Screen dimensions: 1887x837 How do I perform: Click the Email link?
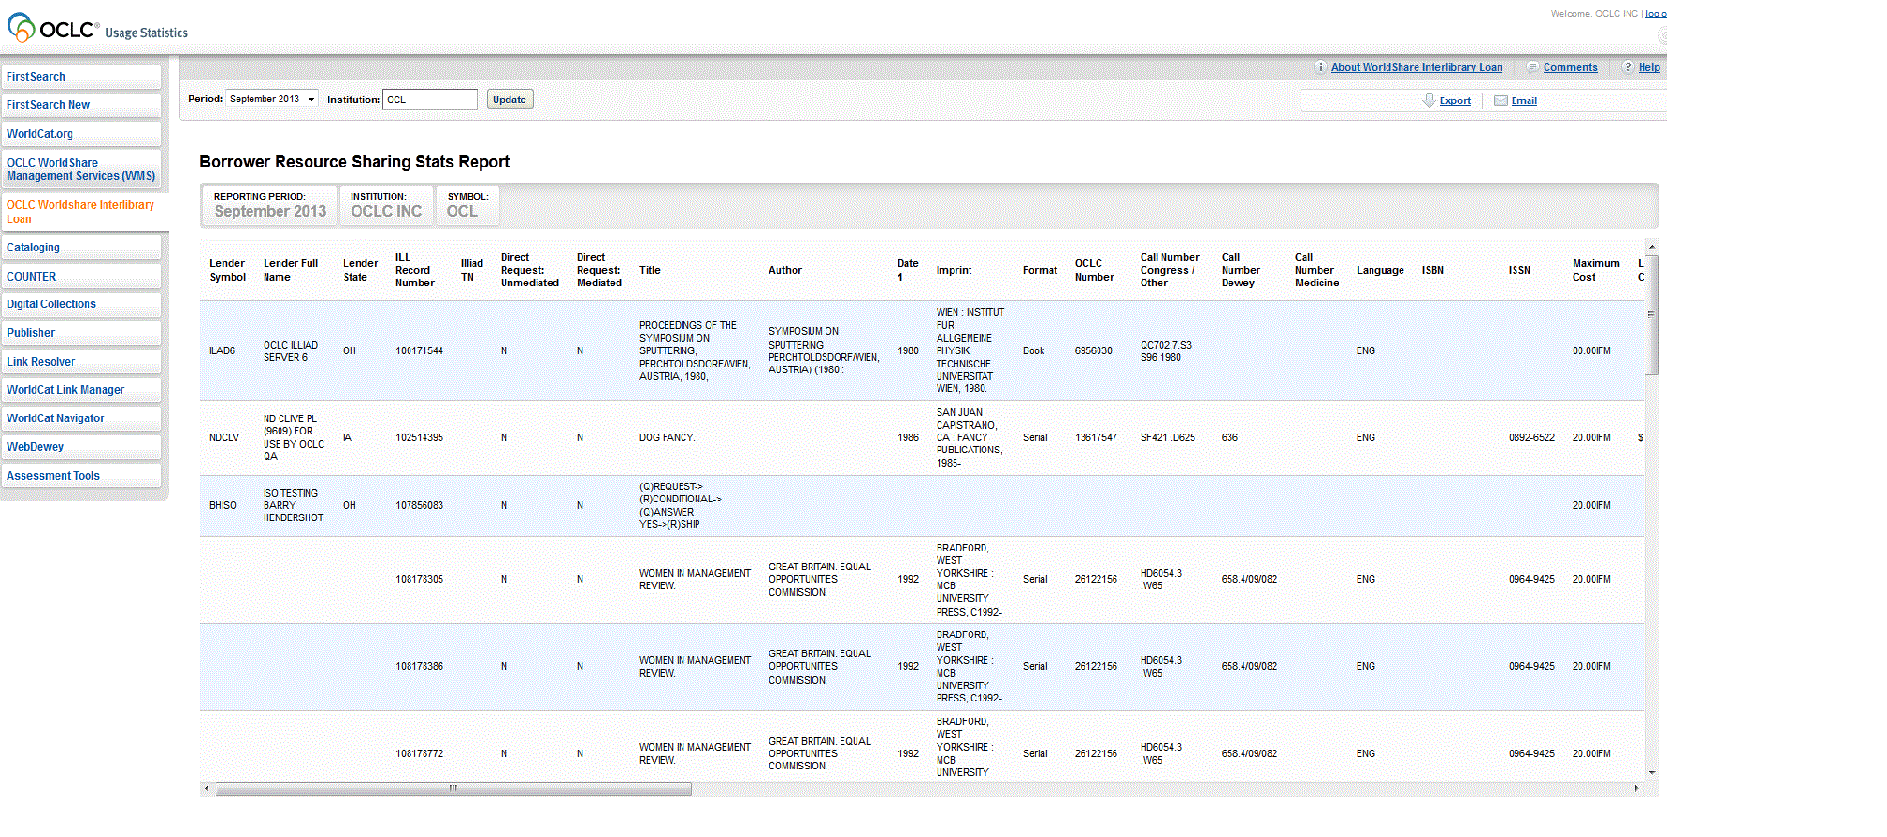1524,100
